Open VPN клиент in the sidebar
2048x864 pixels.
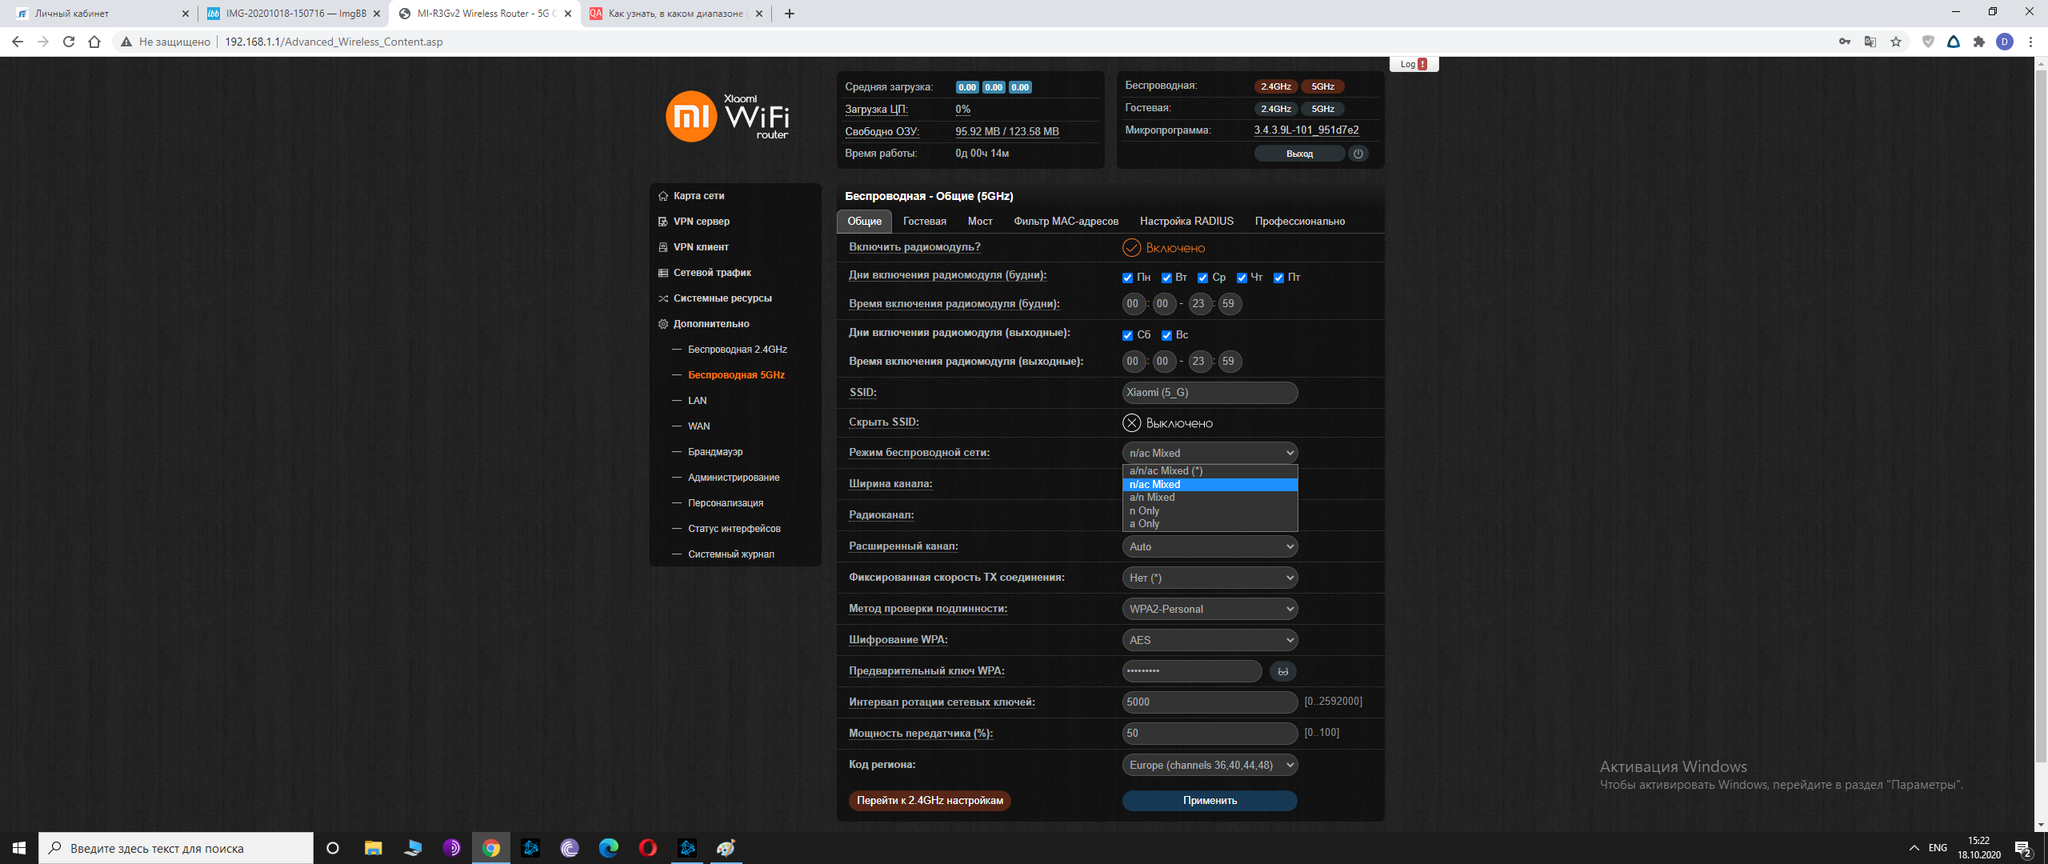(x=700, y=247)
